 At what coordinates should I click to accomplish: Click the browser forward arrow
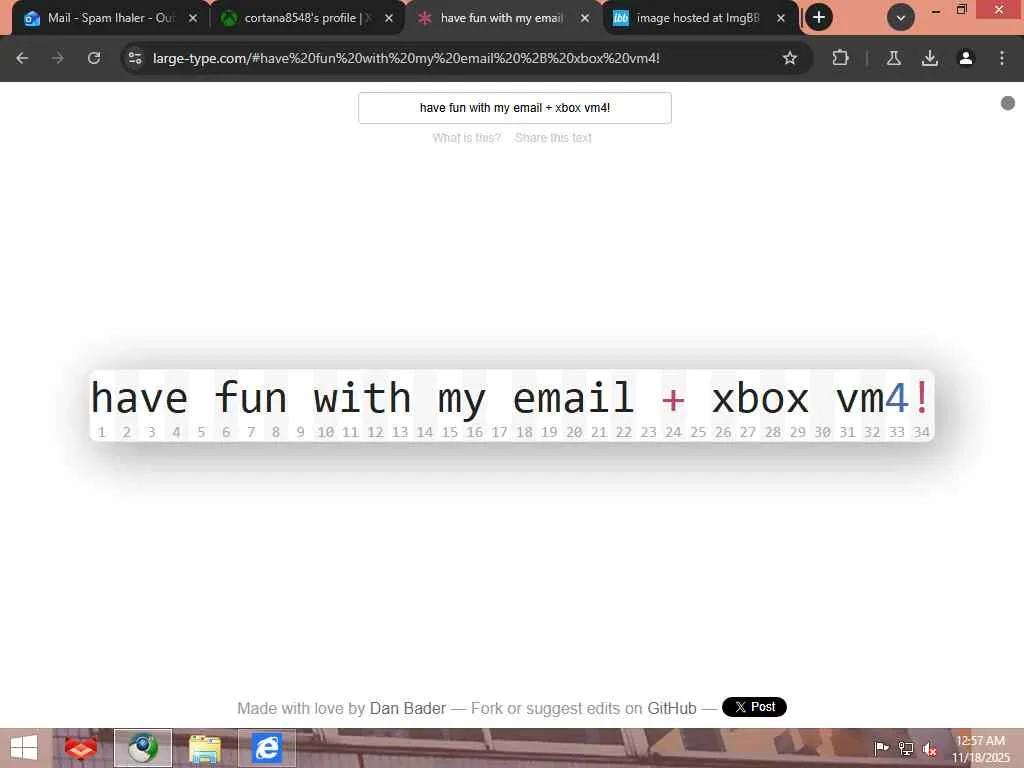(58, 58)
